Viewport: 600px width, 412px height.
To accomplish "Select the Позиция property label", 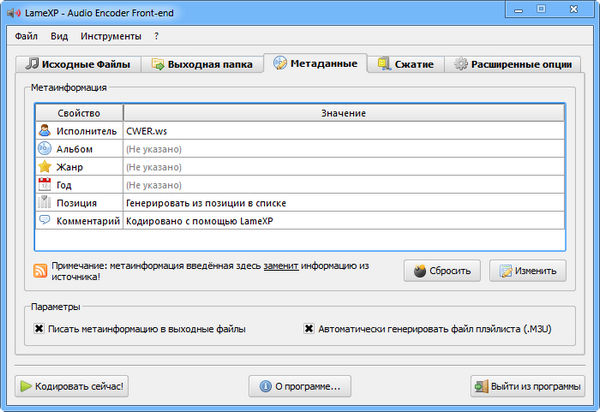I will [x=77, y=203].
